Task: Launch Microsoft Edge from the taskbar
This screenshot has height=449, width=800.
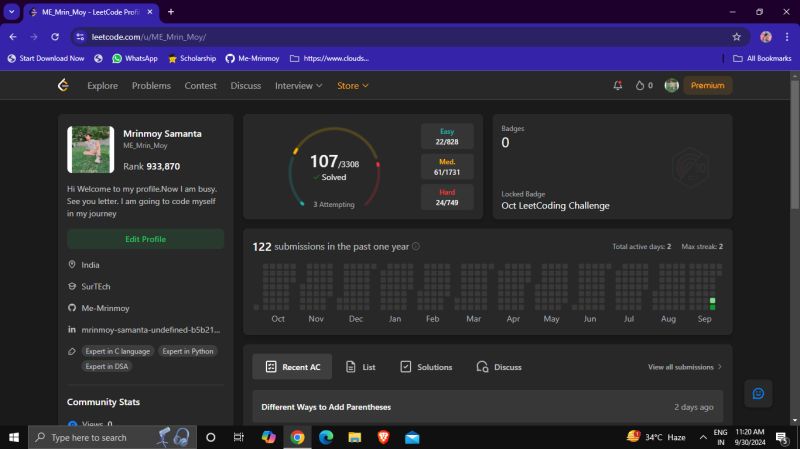Action: (x=326, y=437)
